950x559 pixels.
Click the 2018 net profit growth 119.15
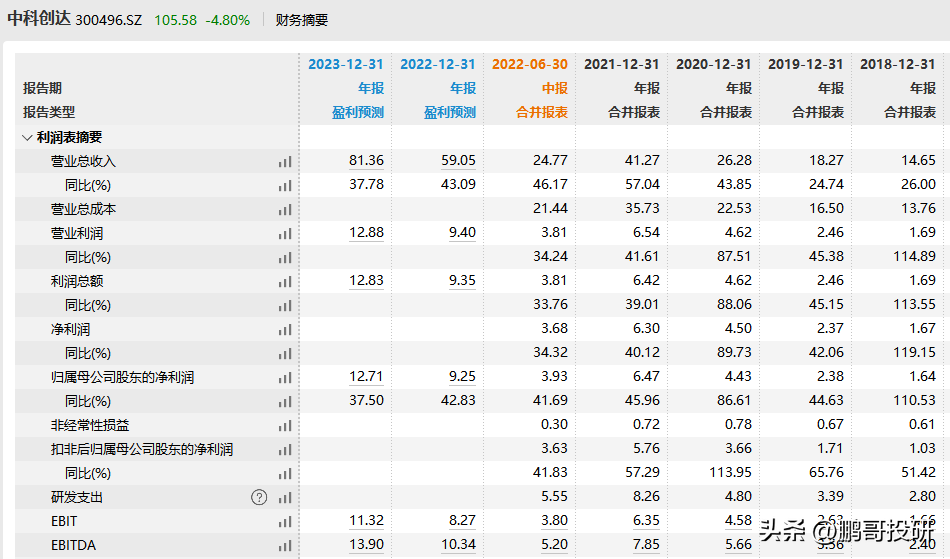pos(914,352)
